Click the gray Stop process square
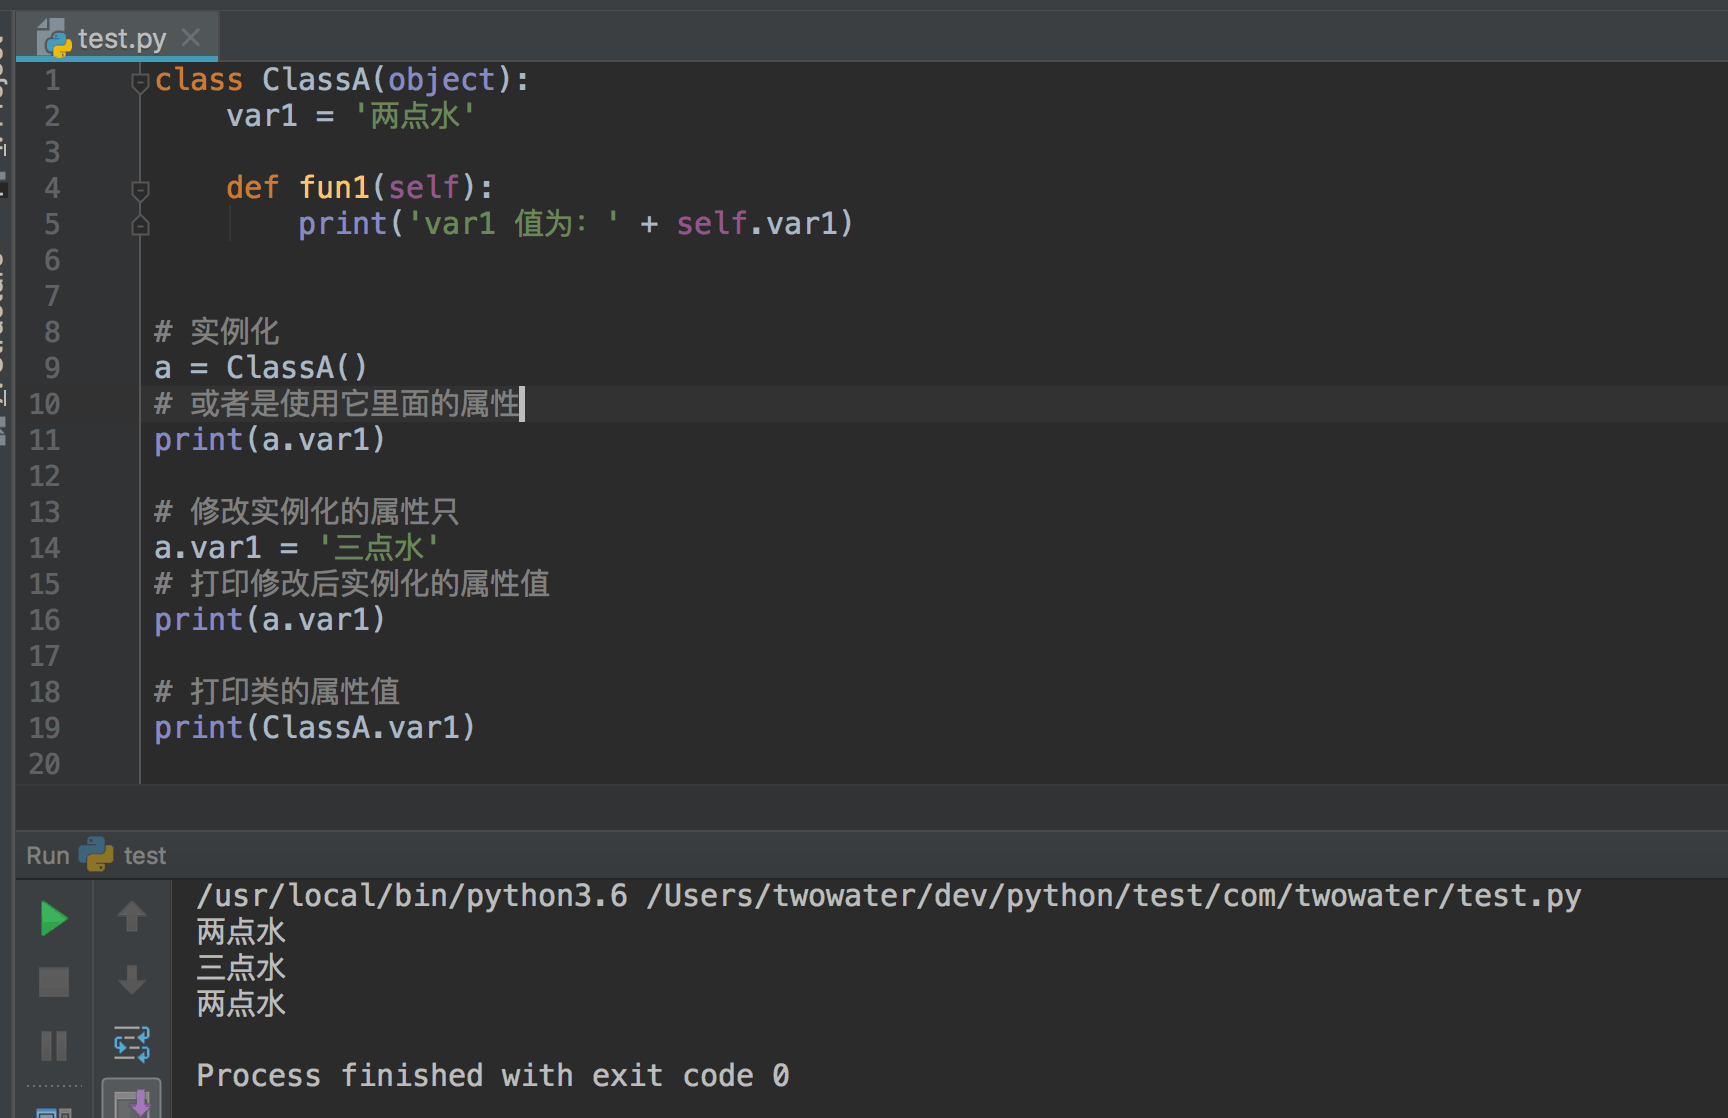The height and width of the screenshot is (1118, 1728). point(54,982)
